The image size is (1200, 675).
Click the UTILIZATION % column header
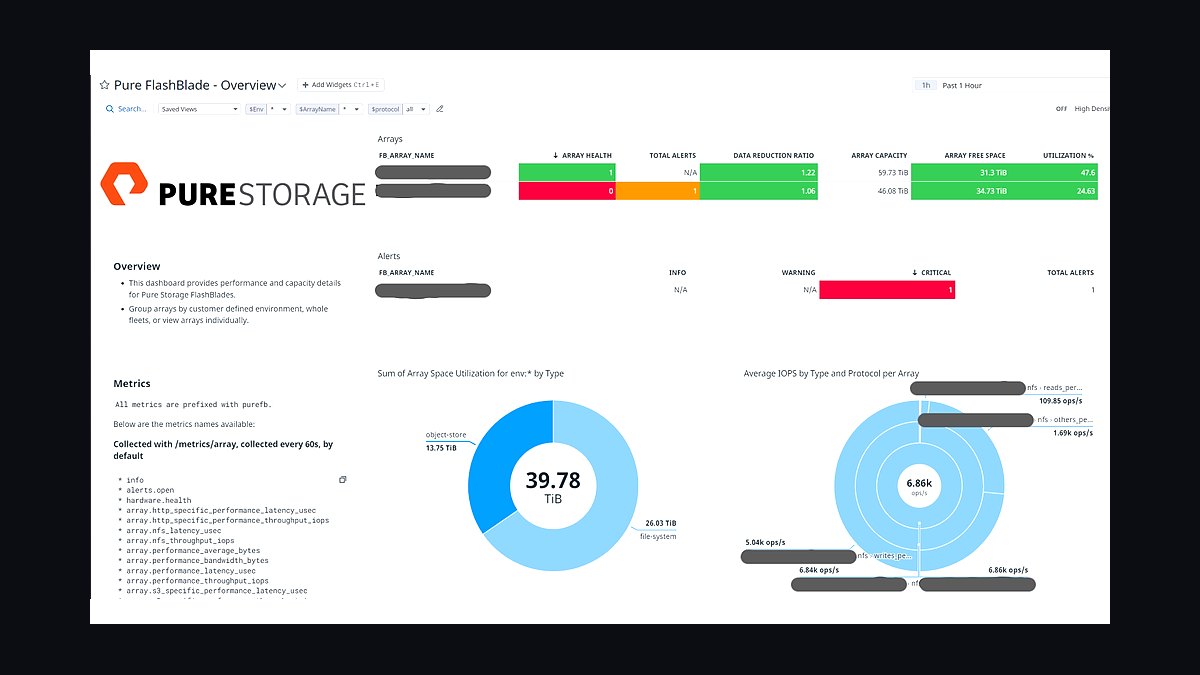point(1068,156)
